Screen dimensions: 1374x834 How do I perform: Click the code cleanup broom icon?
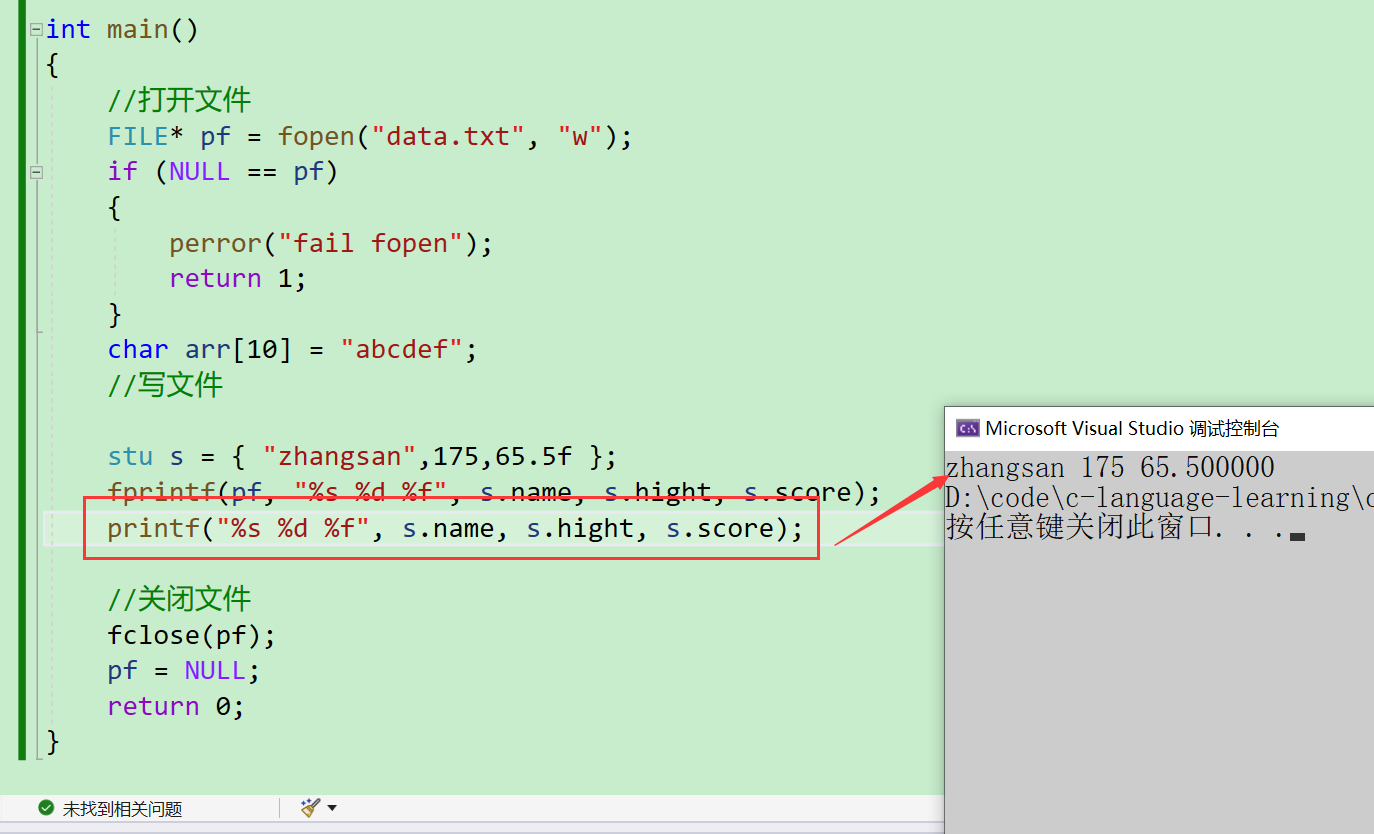click(311, 807)
